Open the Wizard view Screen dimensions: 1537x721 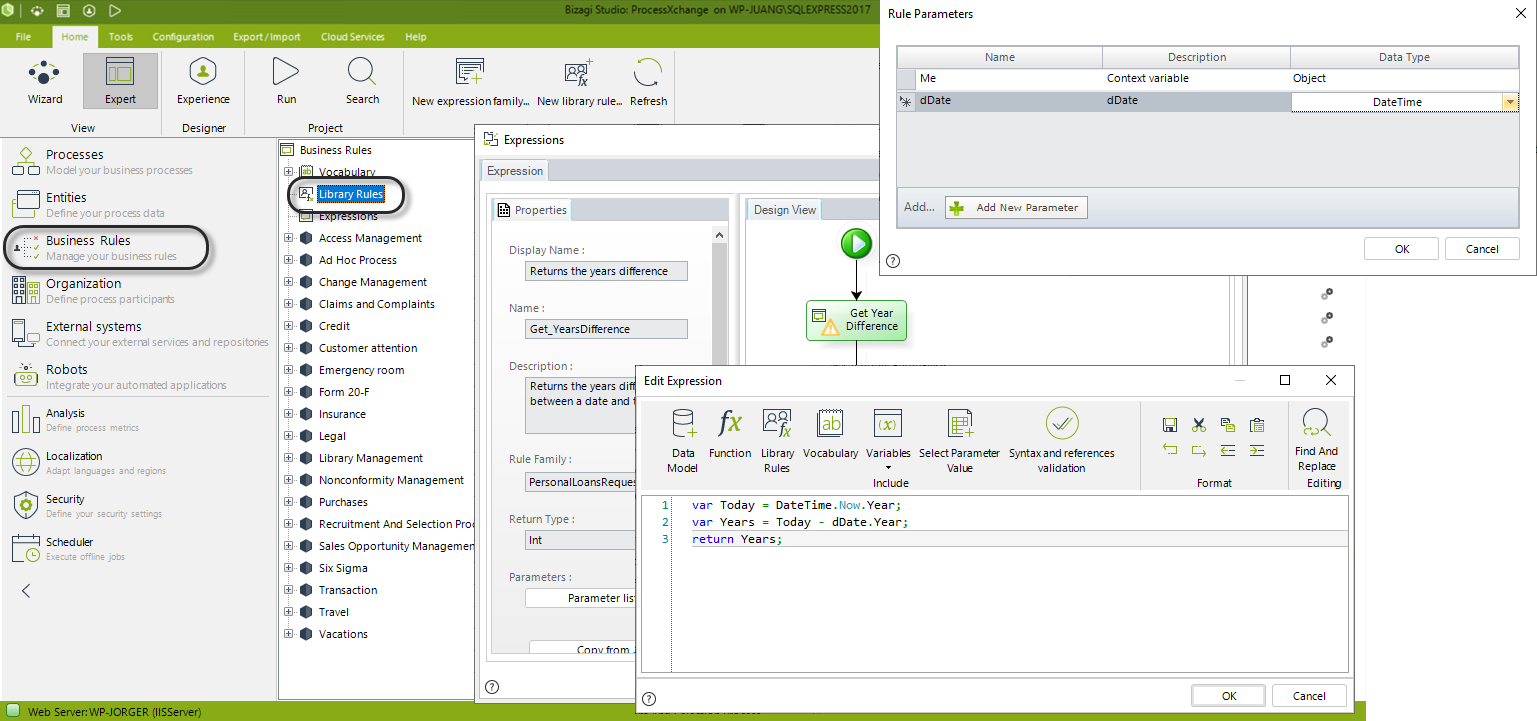44,81
